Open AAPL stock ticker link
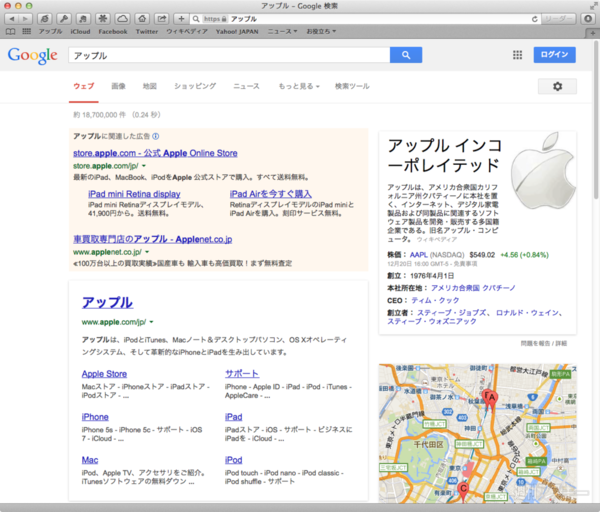The width and height of the screenshot is (600, 512). tap(419, 255)
